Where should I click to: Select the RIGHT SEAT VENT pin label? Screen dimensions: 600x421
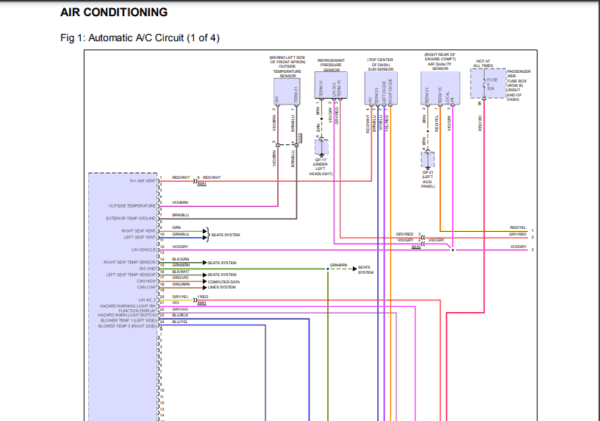pyautogui.click(x=139, y=231)
